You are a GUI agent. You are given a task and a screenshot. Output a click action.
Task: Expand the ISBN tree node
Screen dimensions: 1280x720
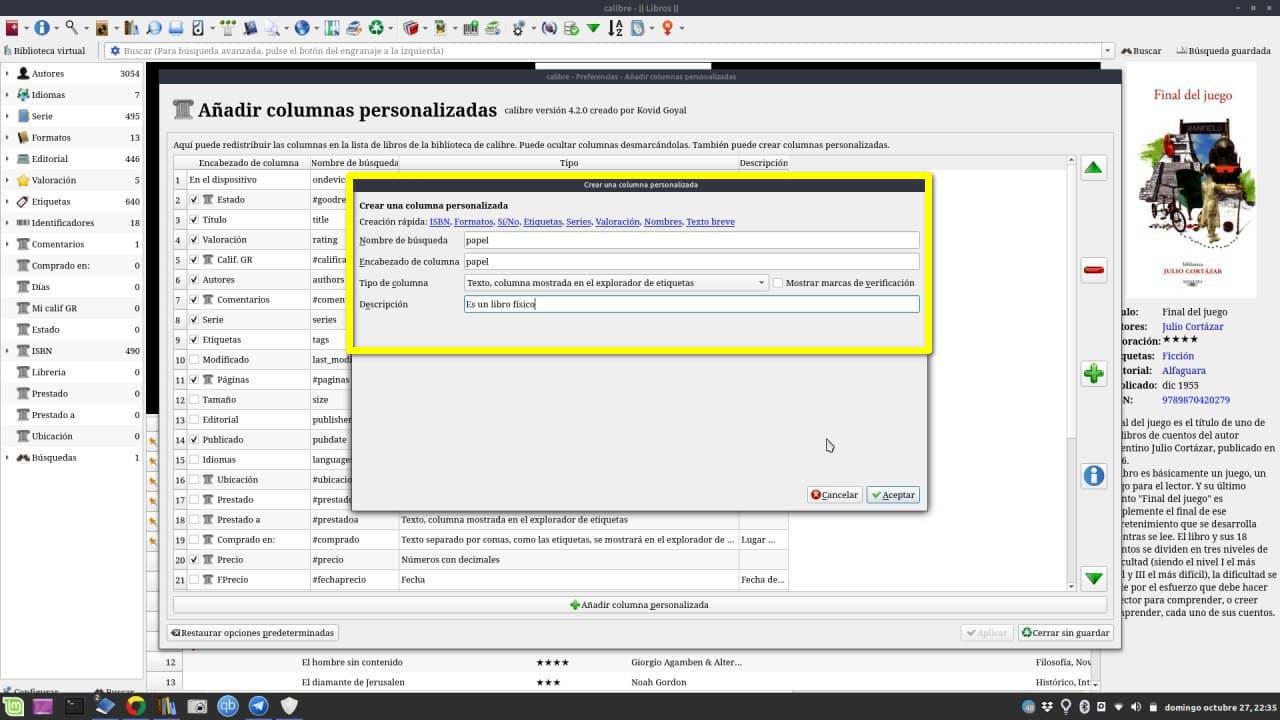point(7,351)
